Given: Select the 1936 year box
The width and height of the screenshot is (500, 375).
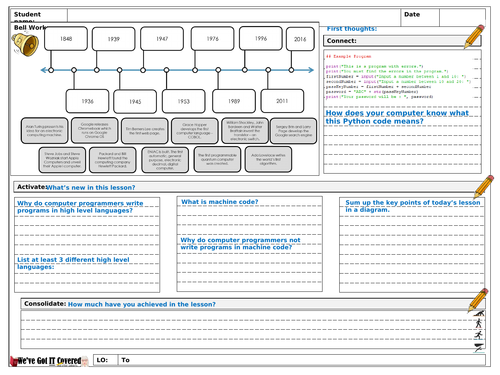Looking at the screenshot, I should coord(87,101).
